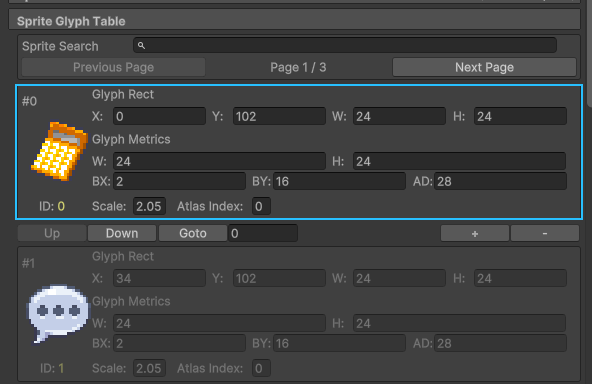The image size is (592, 384).
Task: Click Glyph Metrics H field of sprite #1
Action: pyautogui.click(x=459, y=323)
